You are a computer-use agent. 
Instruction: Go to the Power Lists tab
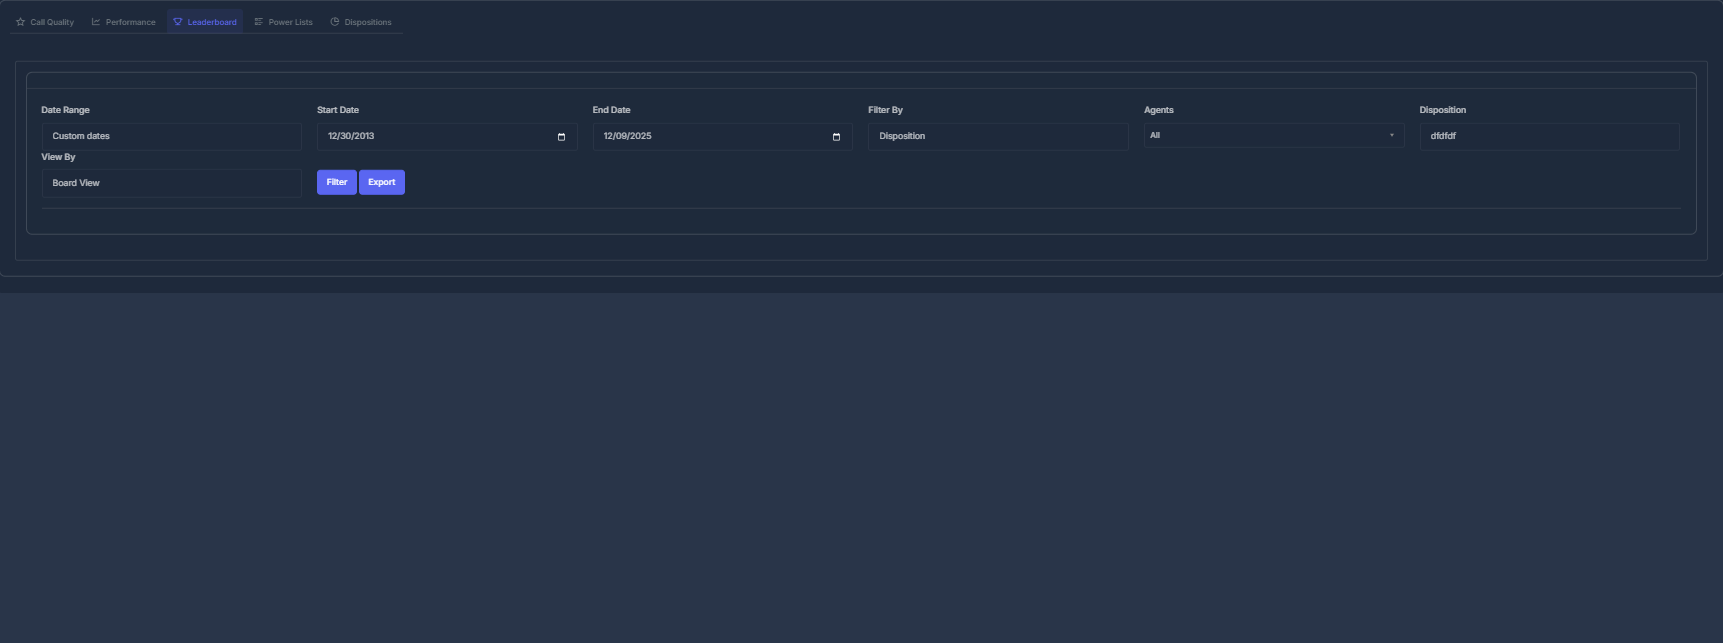coord(283,22)
